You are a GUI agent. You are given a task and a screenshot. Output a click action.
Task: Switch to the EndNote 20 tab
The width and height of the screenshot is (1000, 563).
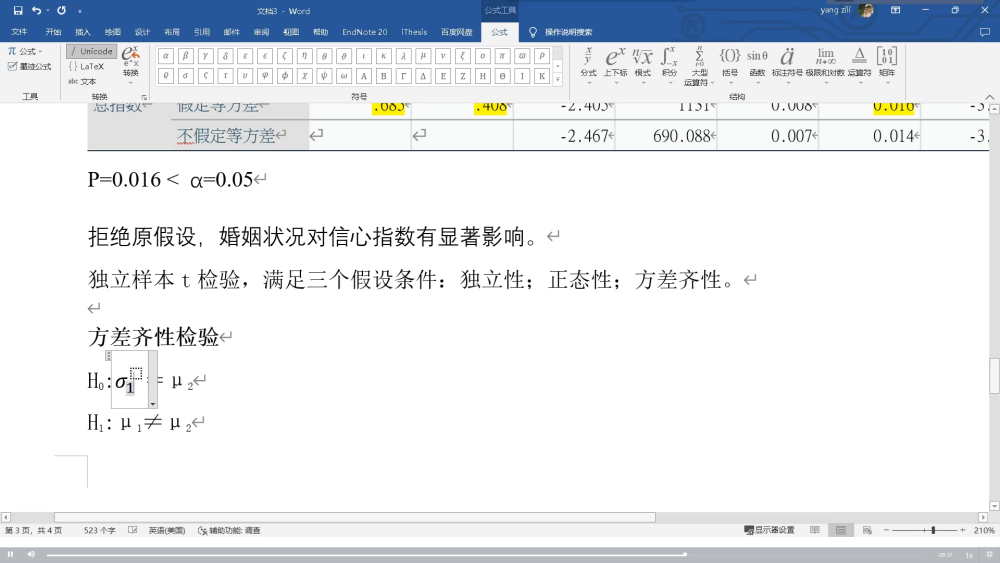[364, 32]
